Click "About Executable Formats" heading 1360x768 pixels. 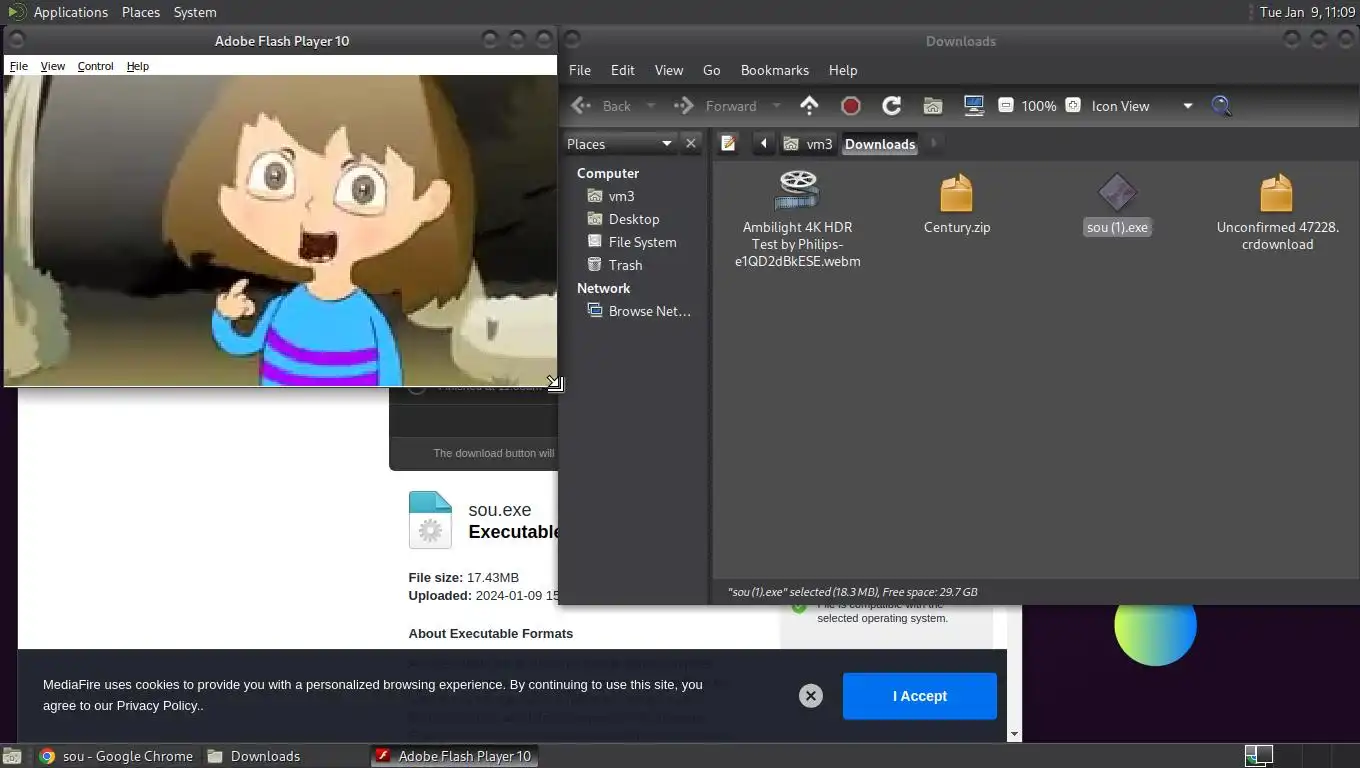pyautogui.click(x=491, y=633)
